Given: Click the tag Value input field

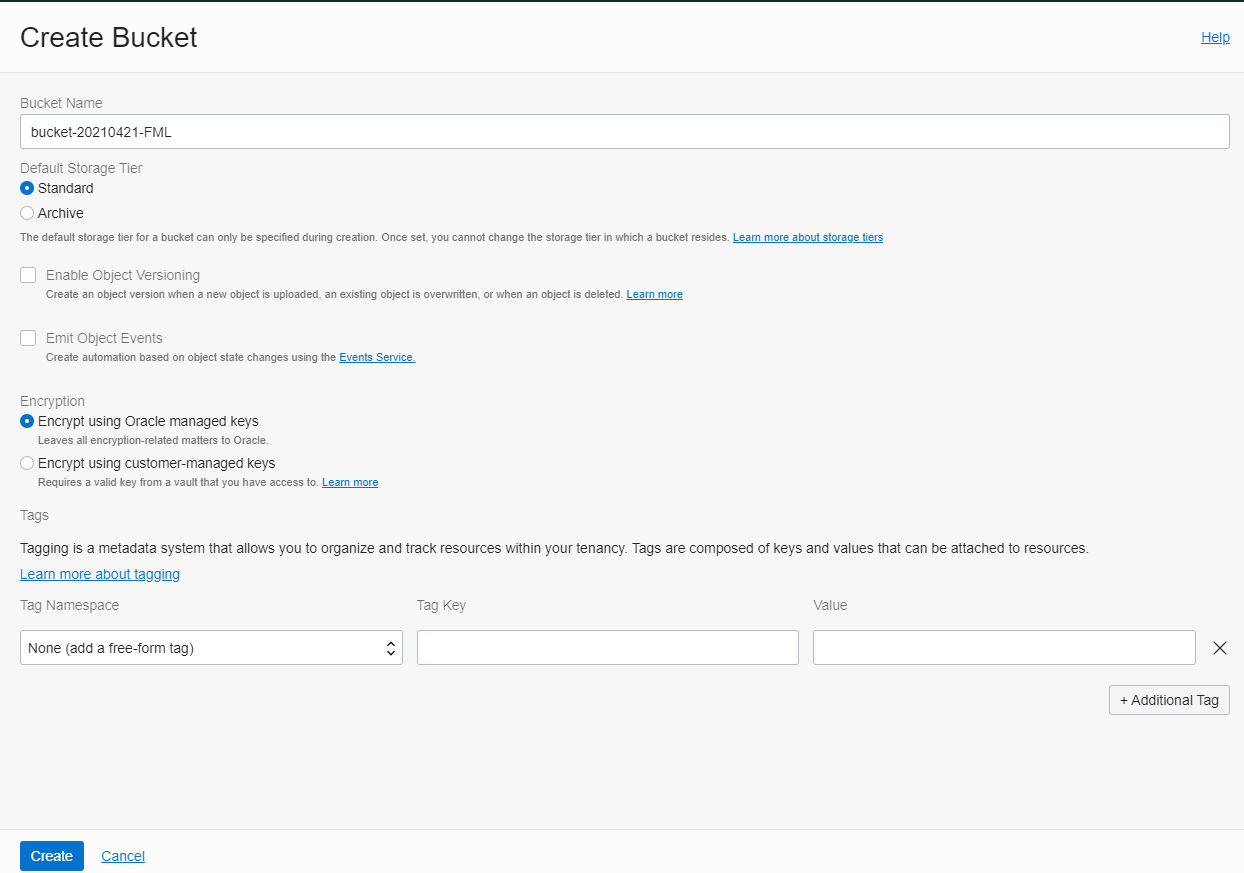Looking at the screenshot, I should click(x=1003, y=648).
